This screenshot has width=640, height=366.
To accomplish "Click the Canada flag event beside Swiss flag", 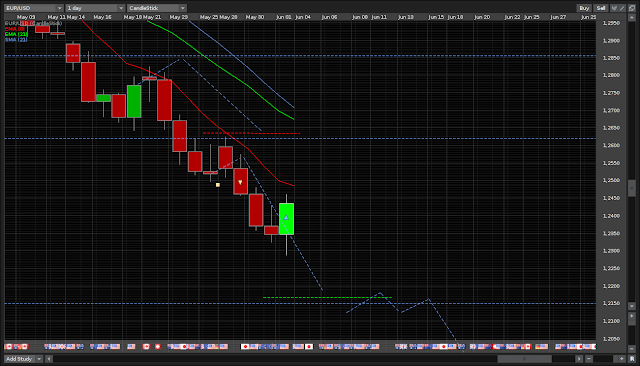I will [x=146, y=346].
